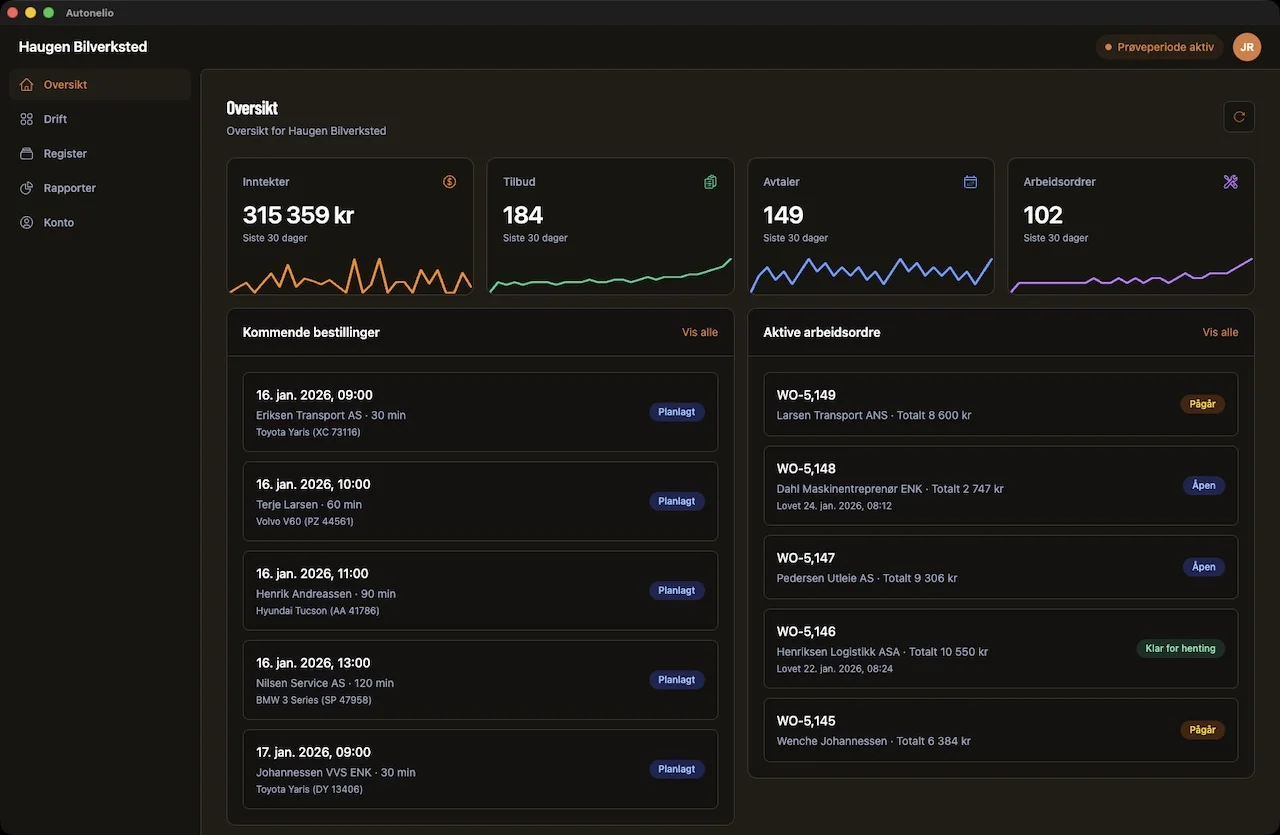This screenshot has height=835, width=1280.
Task: Click the Prøveperiode aktiv badge
Action: click(1159, 46)
